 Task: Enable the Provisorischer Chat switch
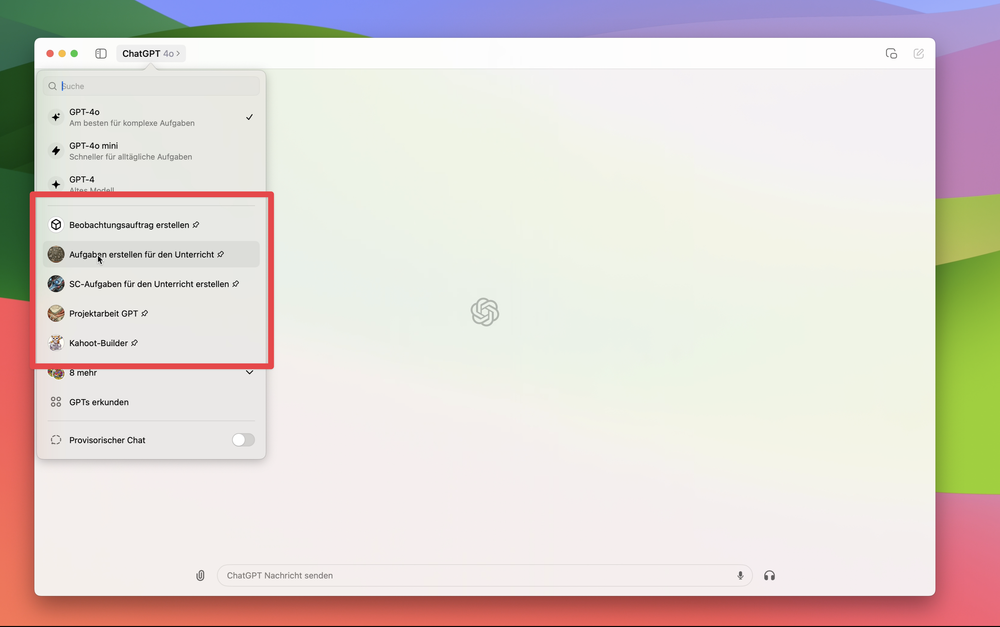pos(243,439)
